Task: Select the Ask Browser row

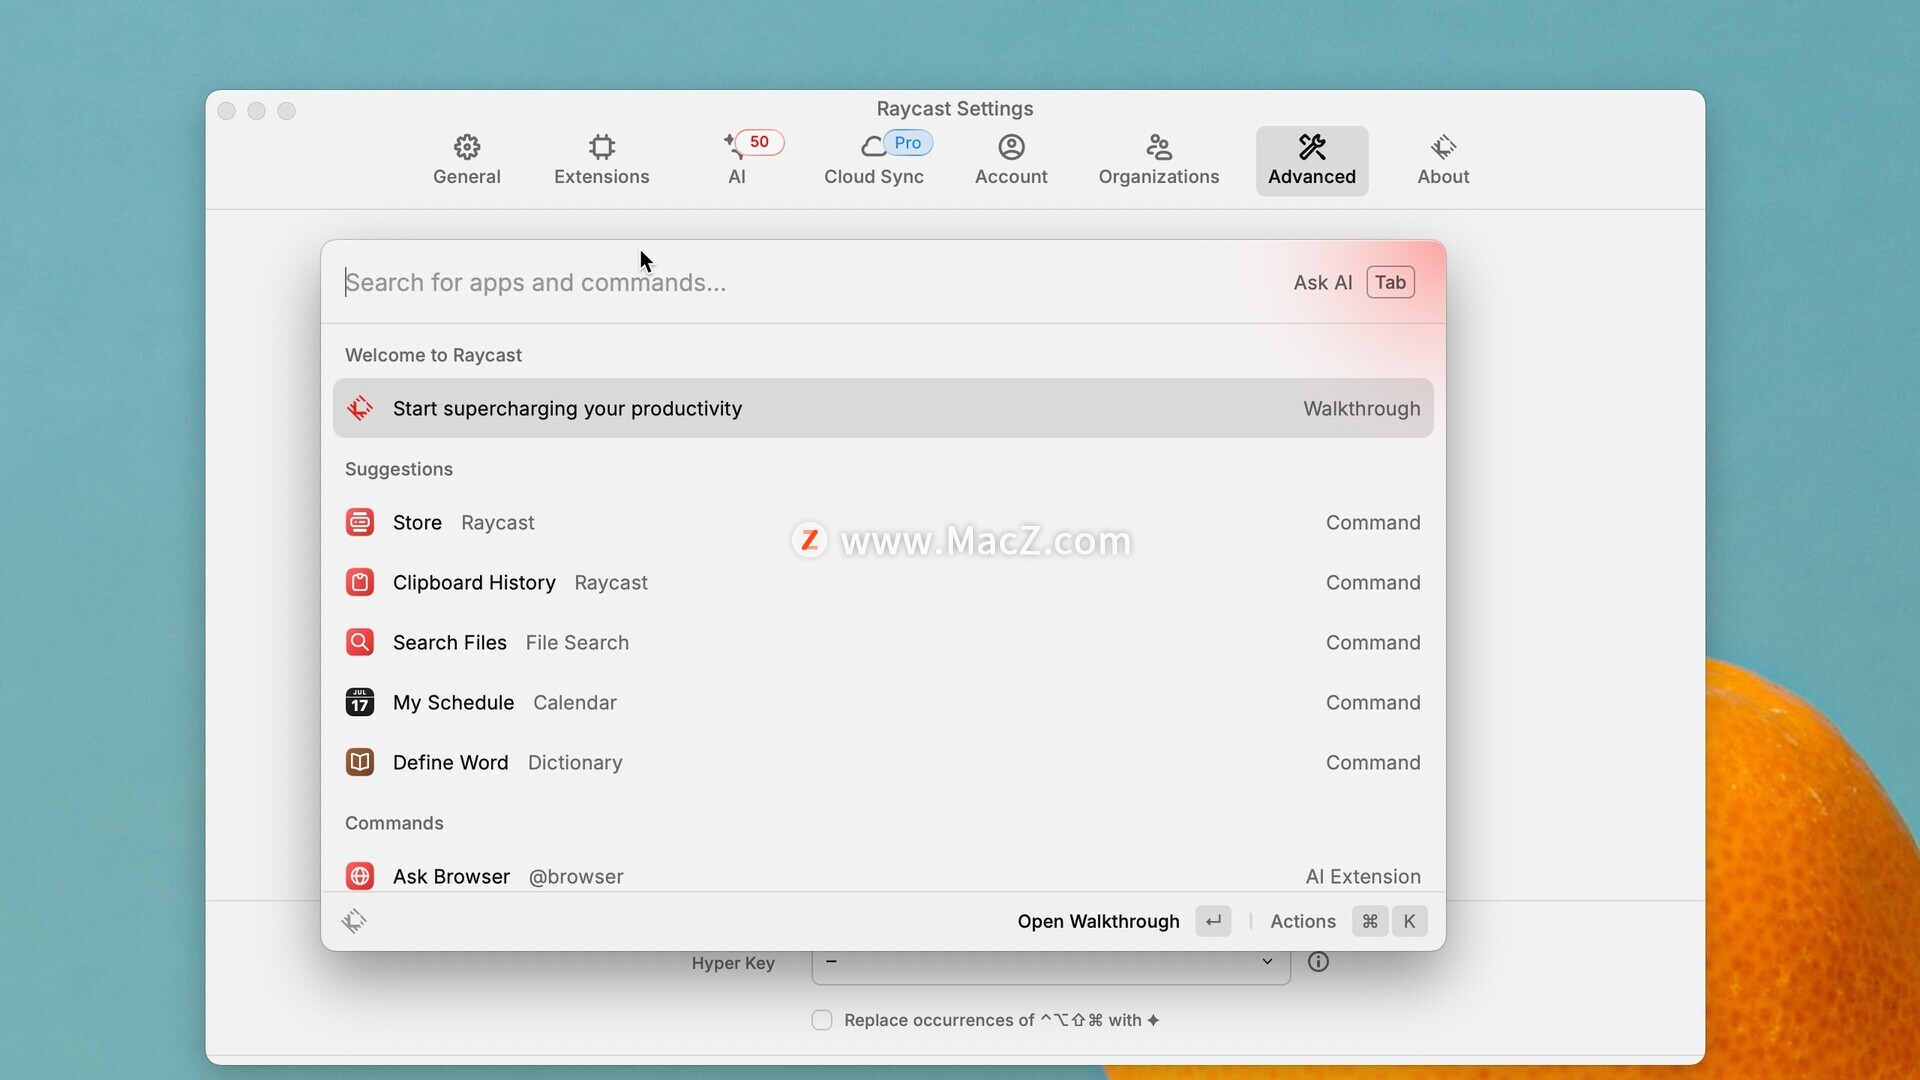Action: (x=883, y=874)
